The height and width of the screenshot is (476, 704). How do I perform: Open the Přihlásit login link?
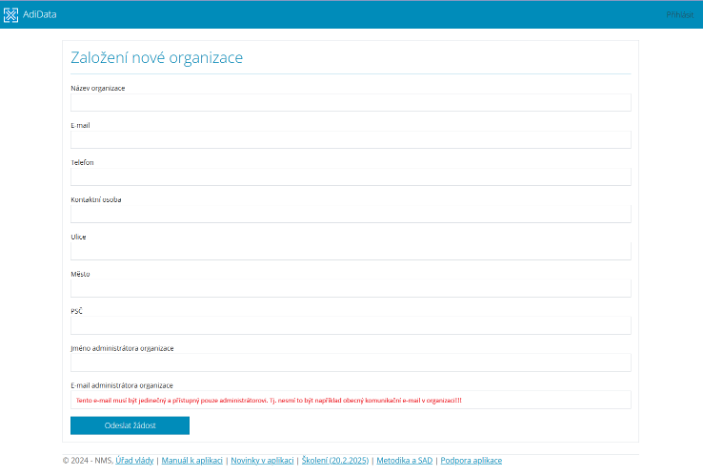(680, 15)
